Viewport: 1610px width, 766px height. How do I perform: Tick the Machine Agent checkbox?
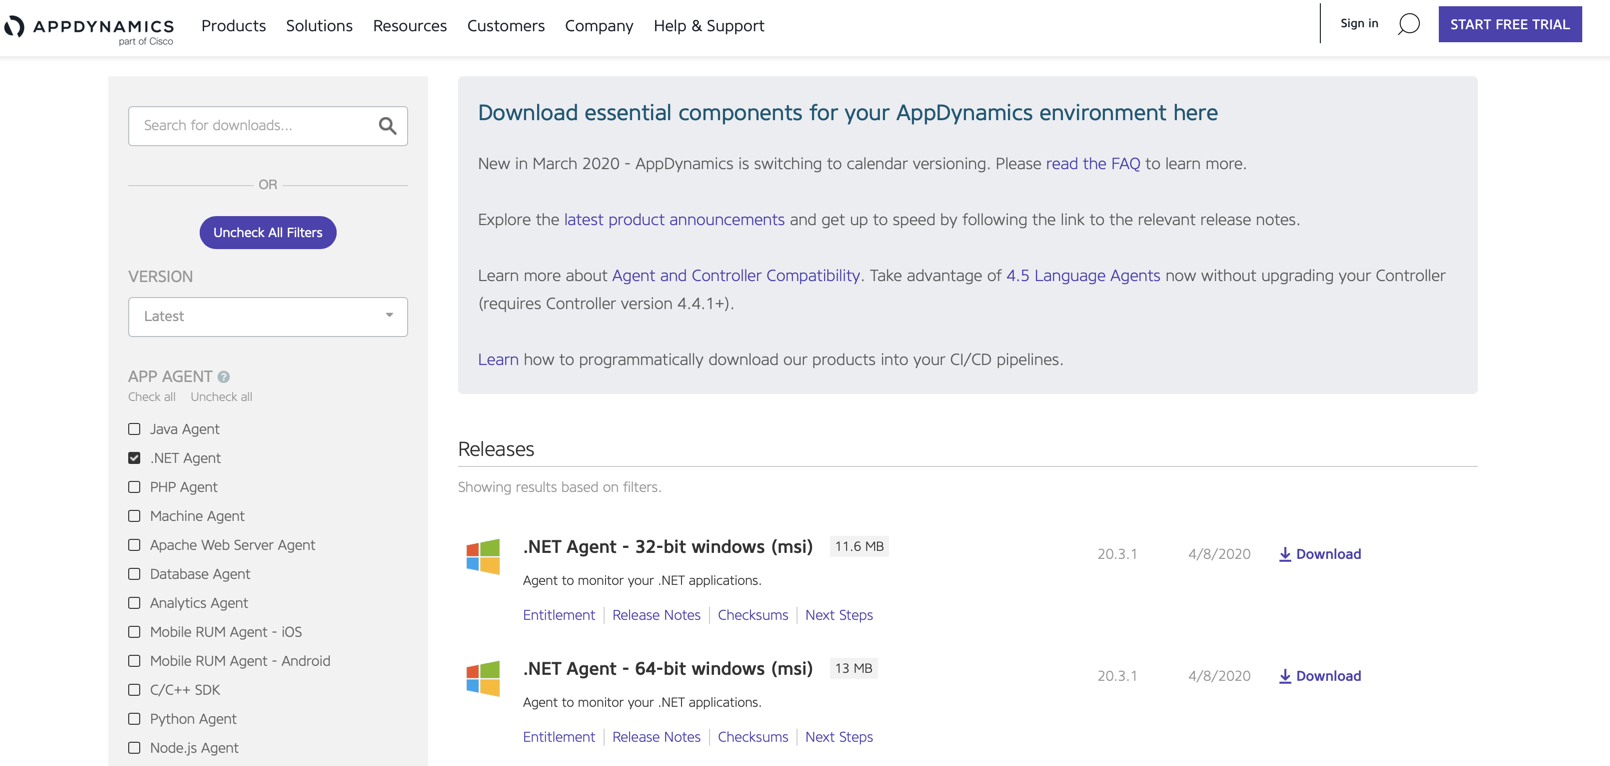pyautogui.click(x=134, y=516)
